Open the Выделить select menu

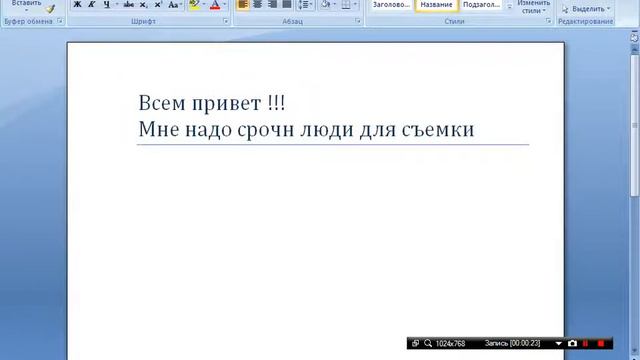tap(586, 9)
